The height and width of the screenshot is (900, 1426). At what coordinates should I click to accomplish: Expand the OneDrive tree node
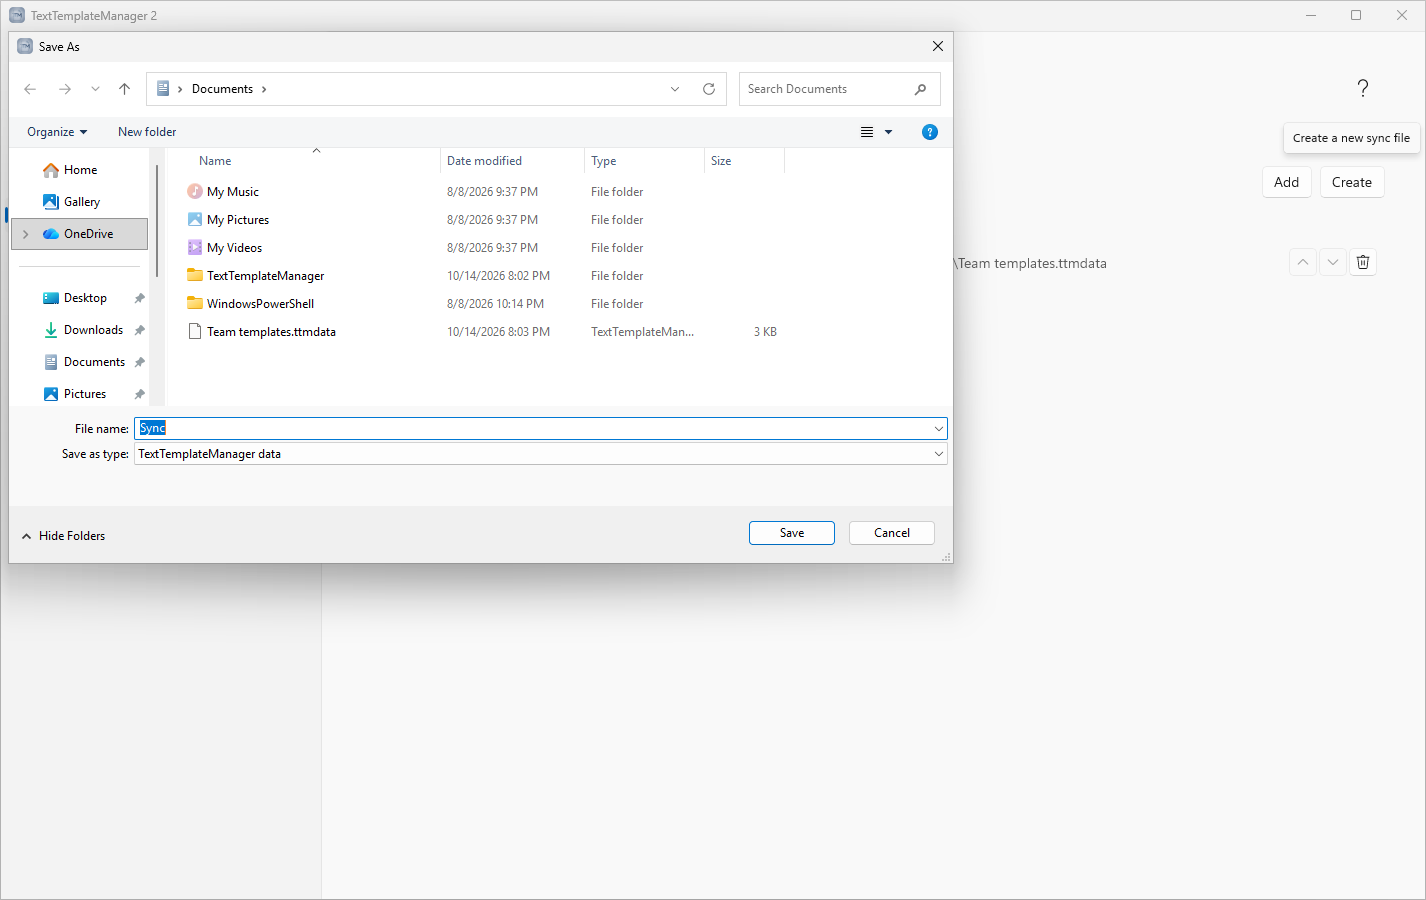26,234
